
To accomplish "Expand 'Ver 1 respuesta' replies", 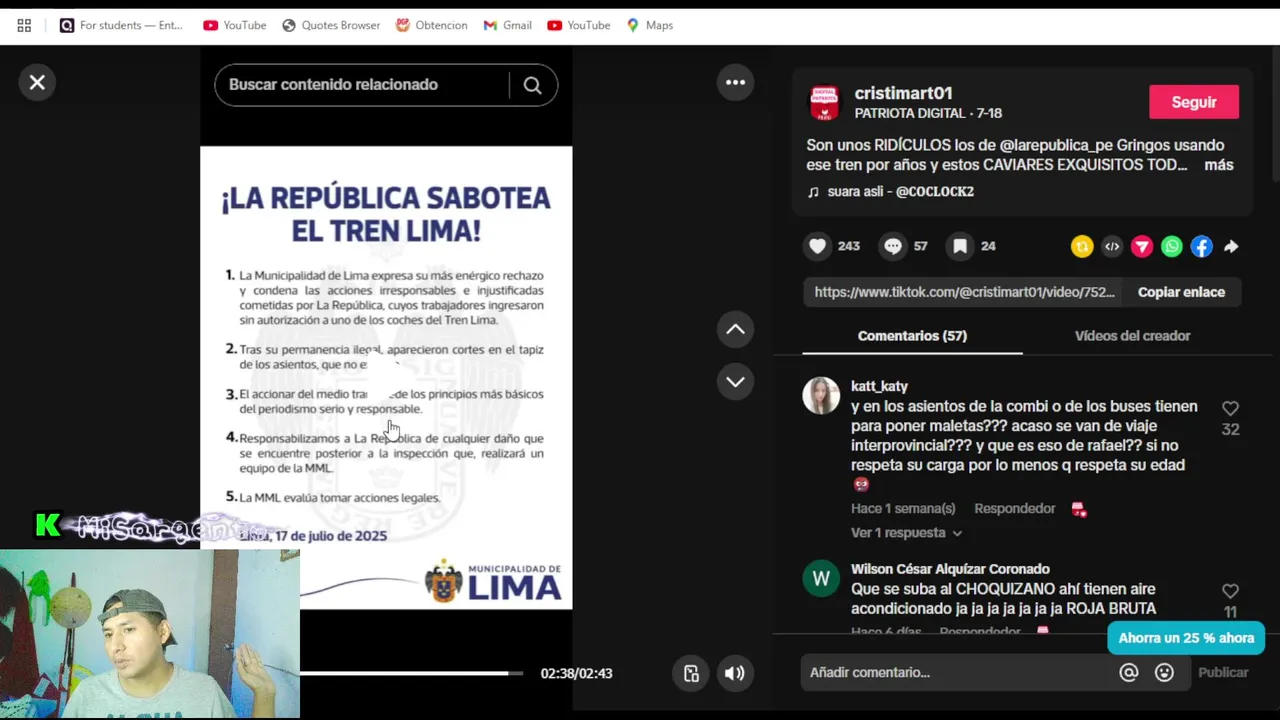I will (x=907, y=533).
